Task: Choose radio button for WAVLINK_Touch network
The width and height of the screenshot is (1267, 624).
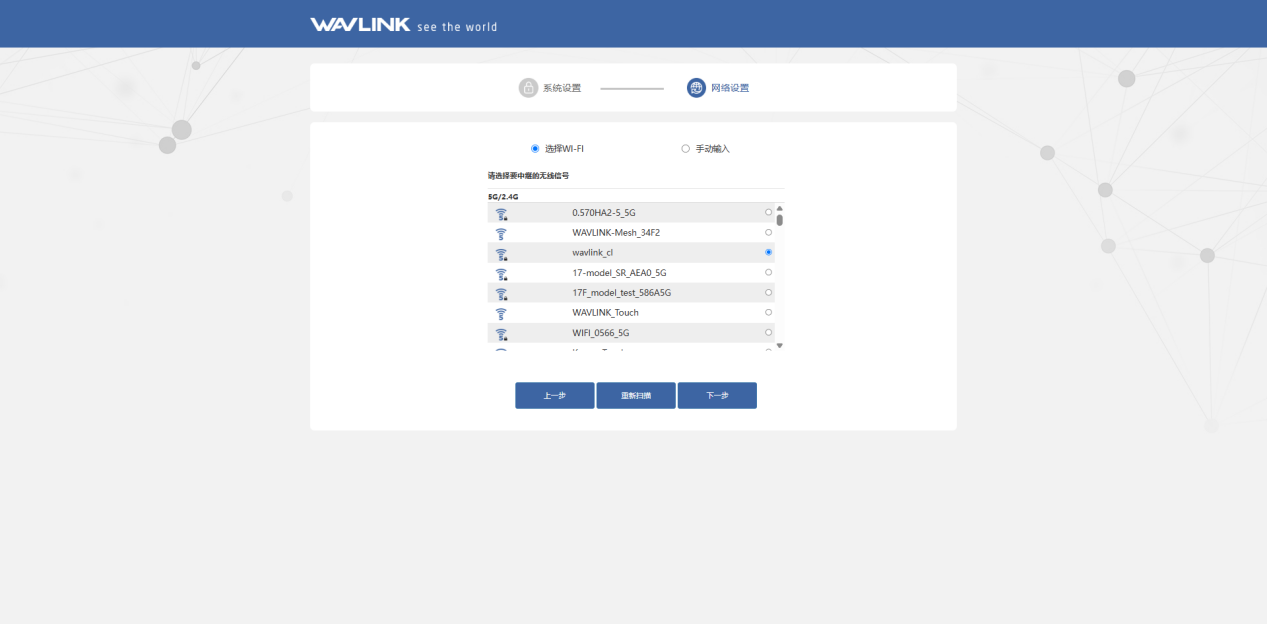Action: click(x=768, y=312)
